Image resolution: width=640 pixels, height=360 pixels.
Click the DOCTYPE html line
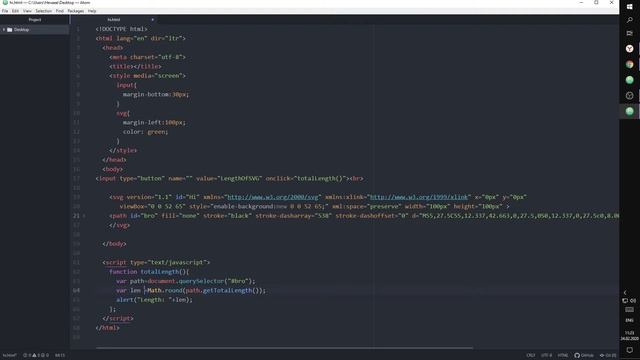point(122,29)
